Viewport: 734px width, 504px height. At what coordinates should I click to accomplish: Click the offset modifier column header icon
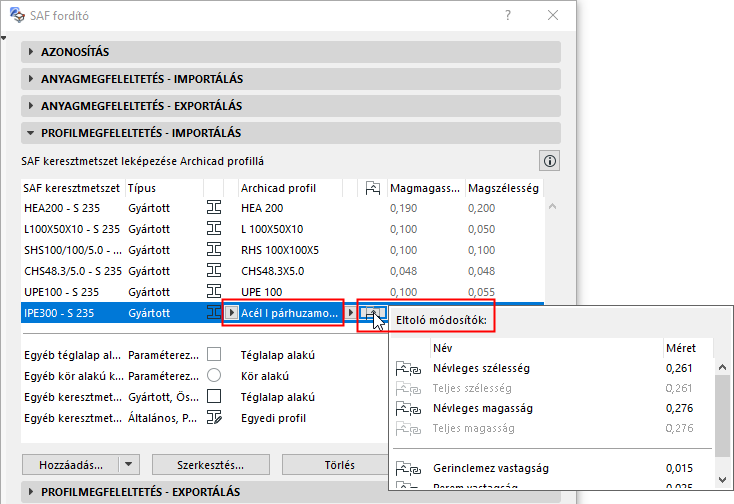[373, 188]
